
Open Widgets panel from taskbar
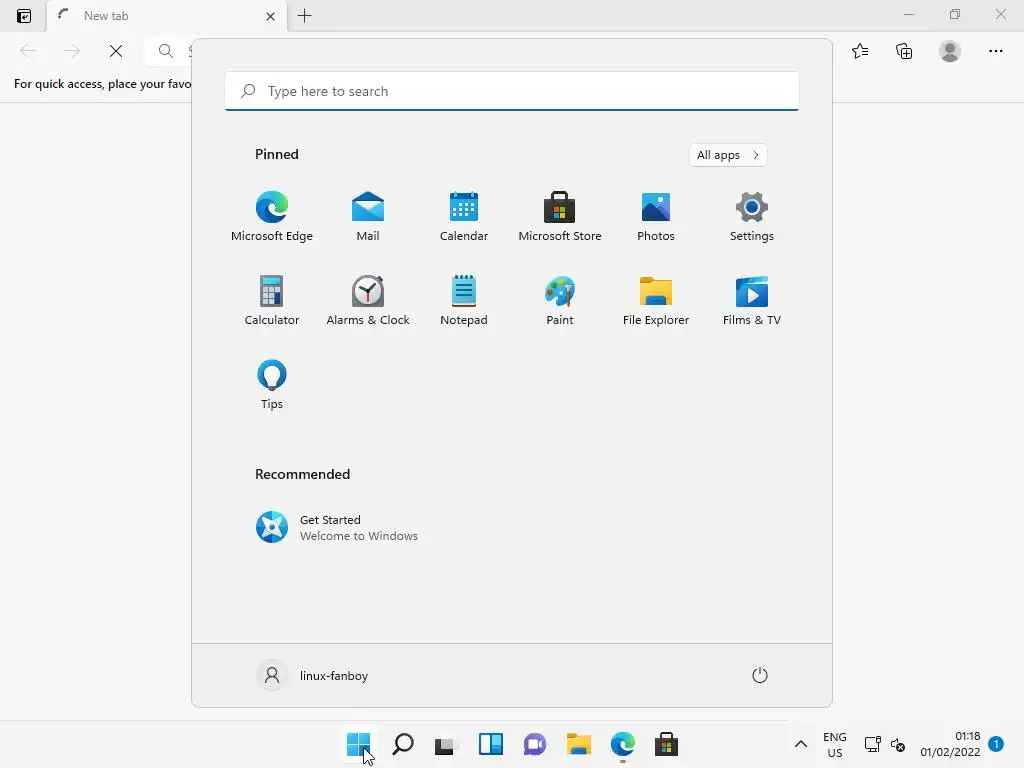491,744
